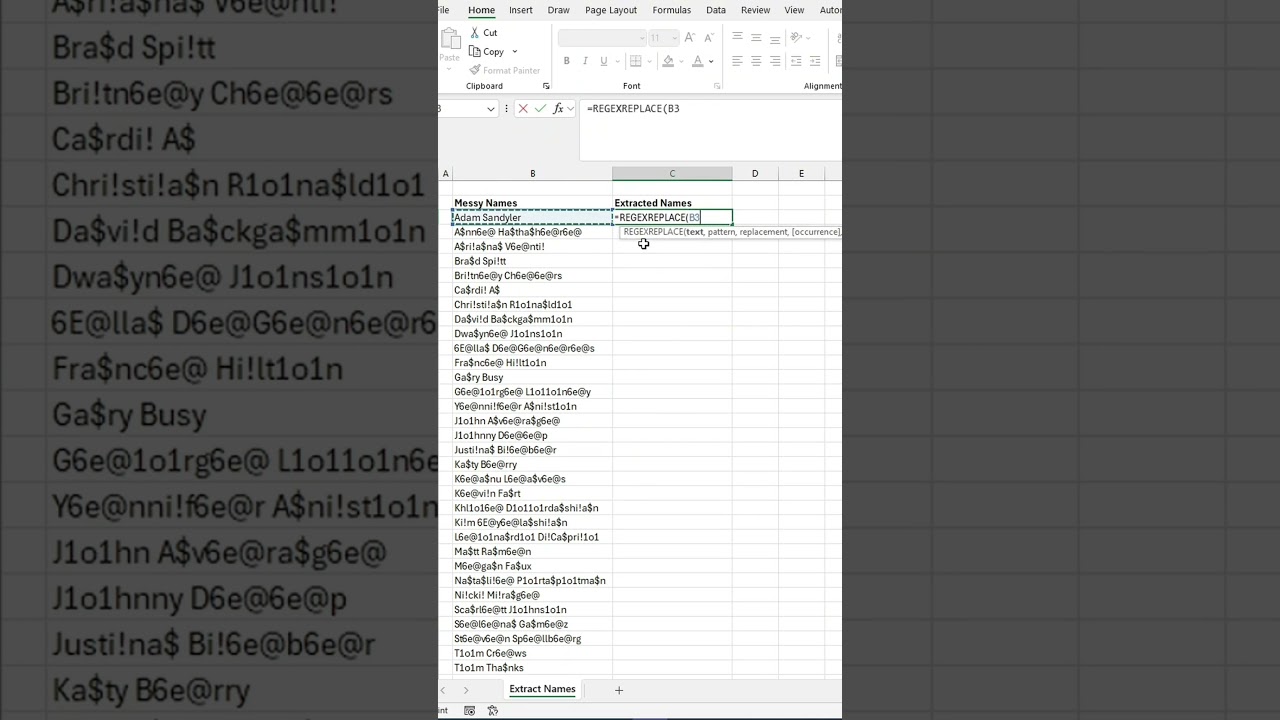The width and height of the screenshot is (1280, 720).
Task: Click the Copy icon in Clipboard
Action: pyautogui.click(x=475, y=52)
